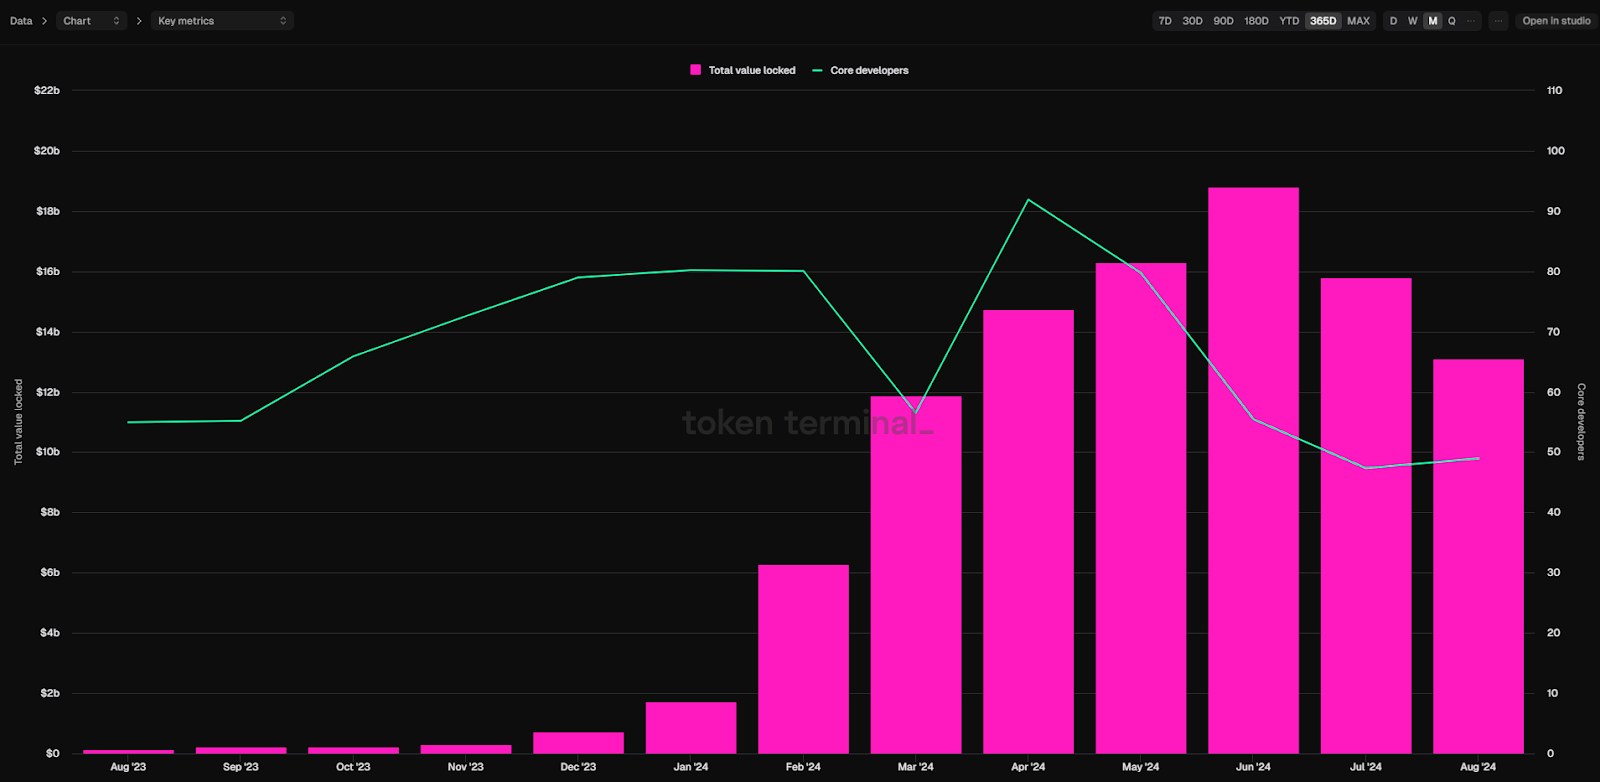Toggle Total value locked legend square
This screenshot has width=1600, height=782.
pyautogui.click(x=695, y=70)
